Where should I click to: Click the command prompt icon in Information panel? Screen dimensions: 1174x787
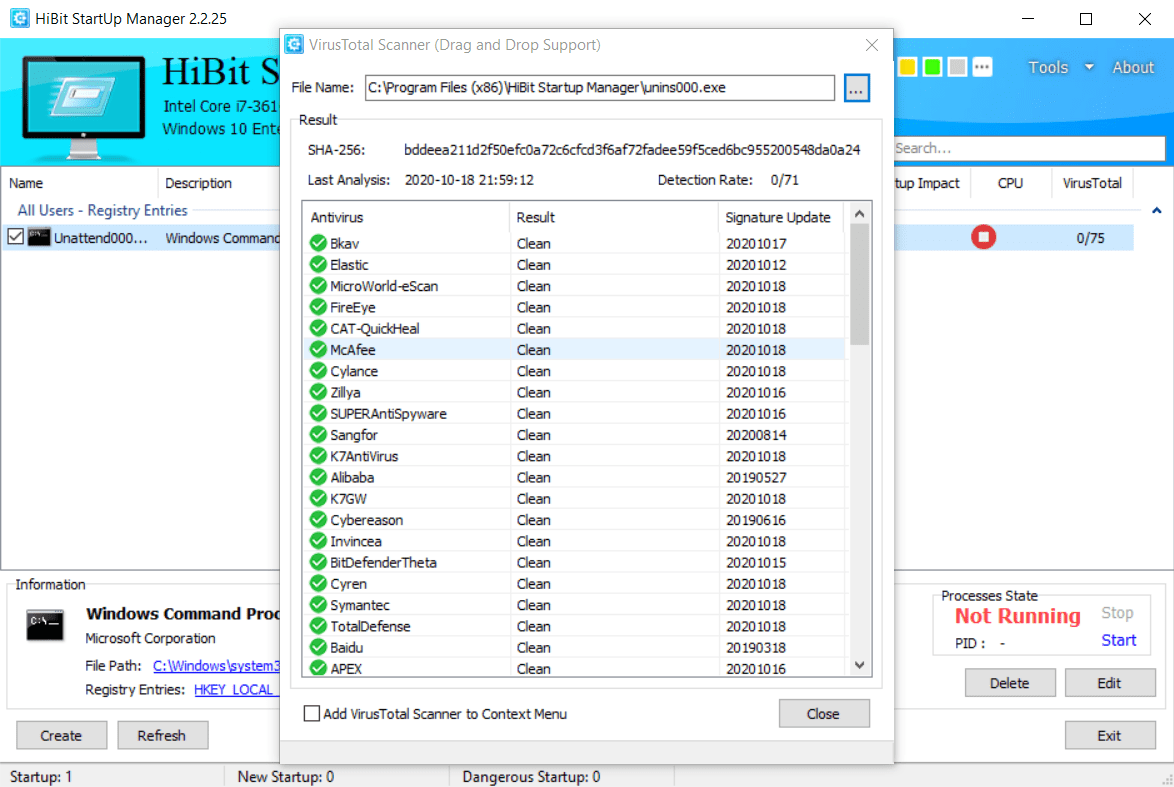[x=45, y=625]
